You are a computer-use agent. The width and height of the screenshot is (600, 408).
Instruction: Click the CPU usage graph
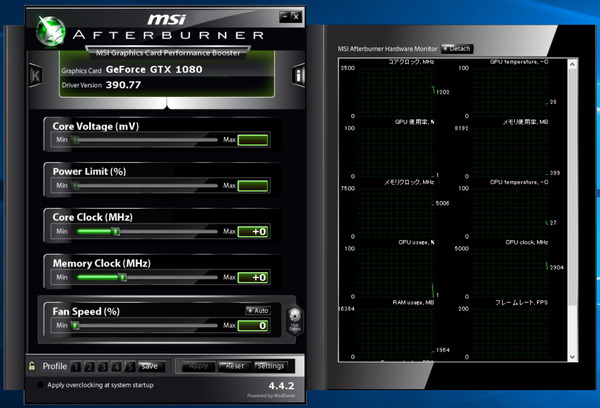(x=396, y=272)
